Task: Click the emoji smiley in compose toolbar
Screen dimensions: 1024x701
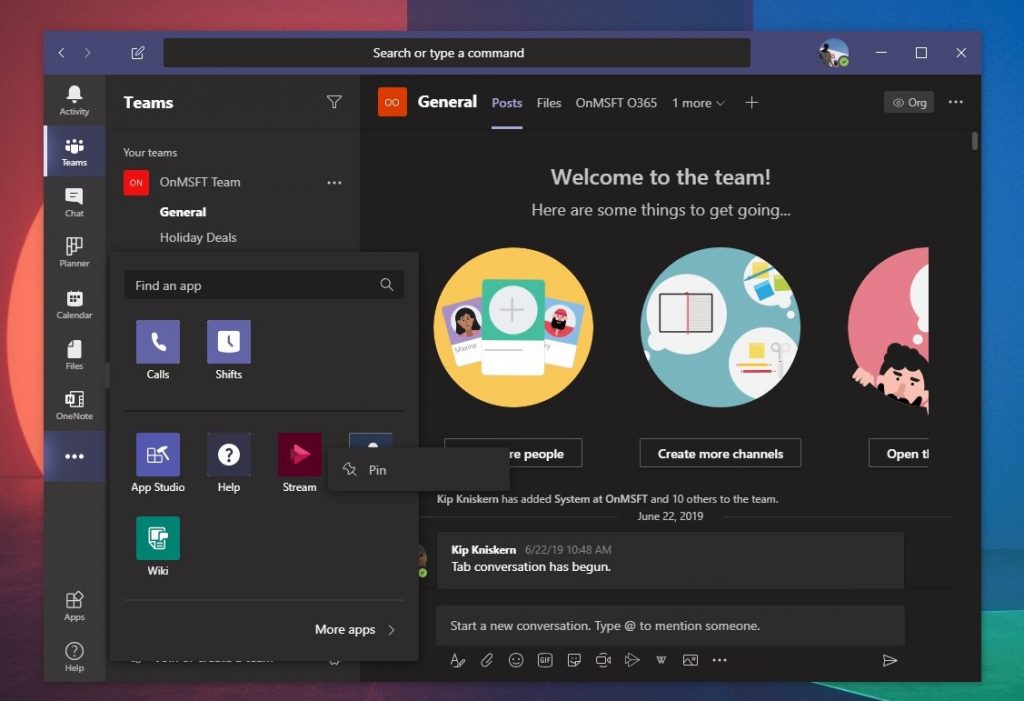Action: pyautogui.click(x=516, y=660)
